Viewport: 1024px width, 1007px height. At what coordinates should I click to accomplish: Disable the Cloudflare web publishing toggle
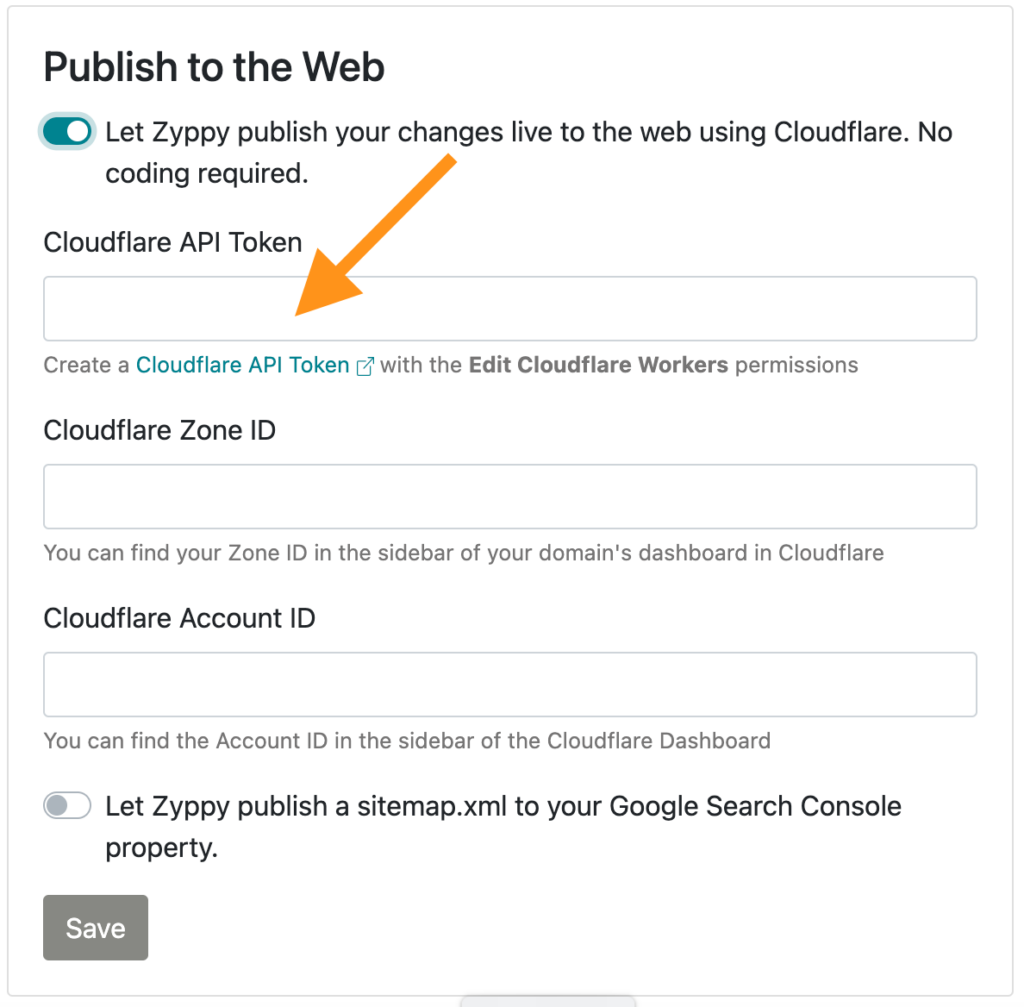pos(67,131)
